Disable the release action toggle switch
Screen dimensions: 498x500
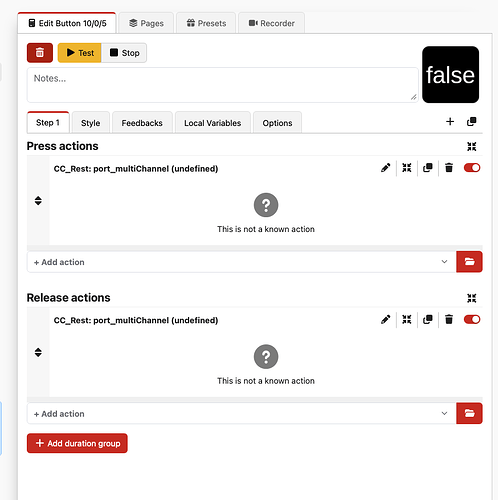point(472,319)
